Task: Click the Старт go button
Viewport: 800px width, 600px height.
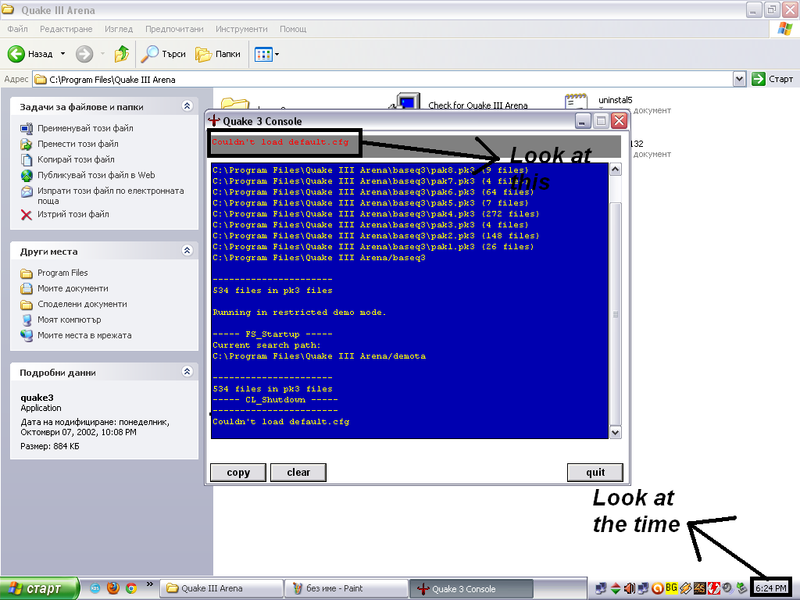Action: pyautogui.click(x=772, y=79)
